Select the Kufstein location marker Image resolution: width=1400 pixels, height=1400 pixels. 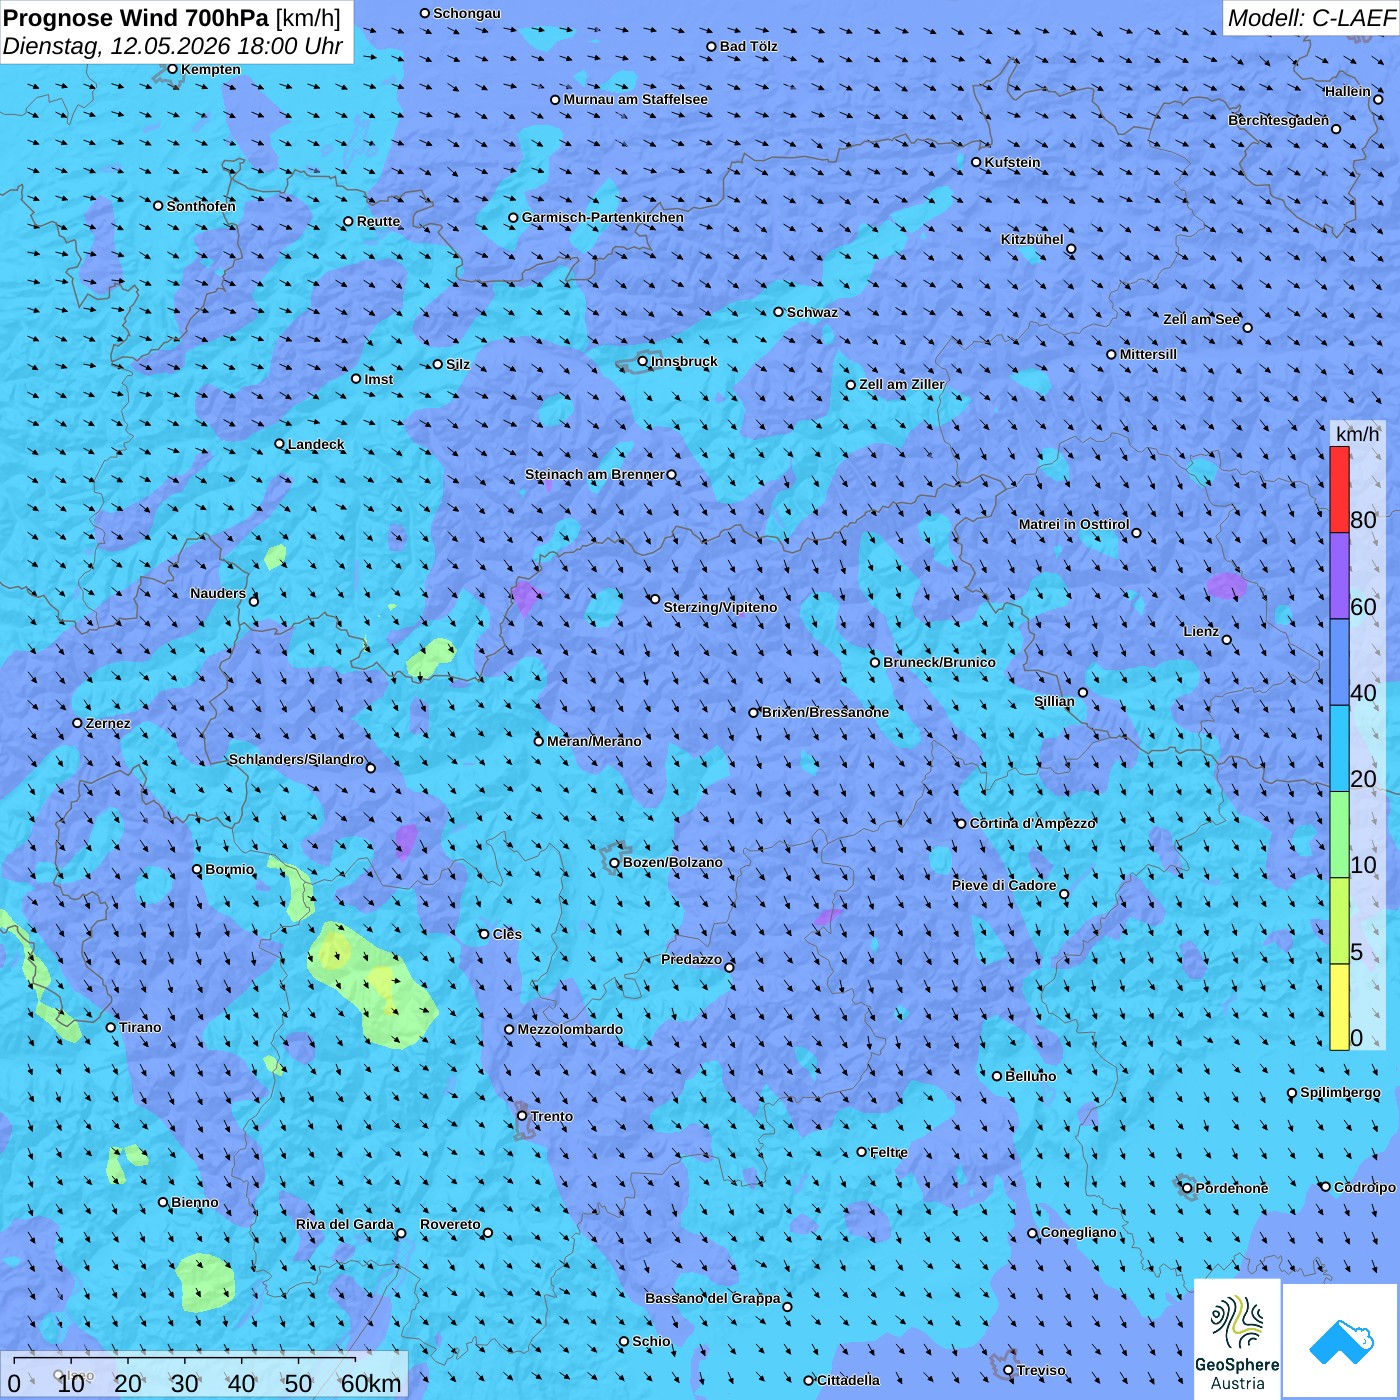(977, 162)
